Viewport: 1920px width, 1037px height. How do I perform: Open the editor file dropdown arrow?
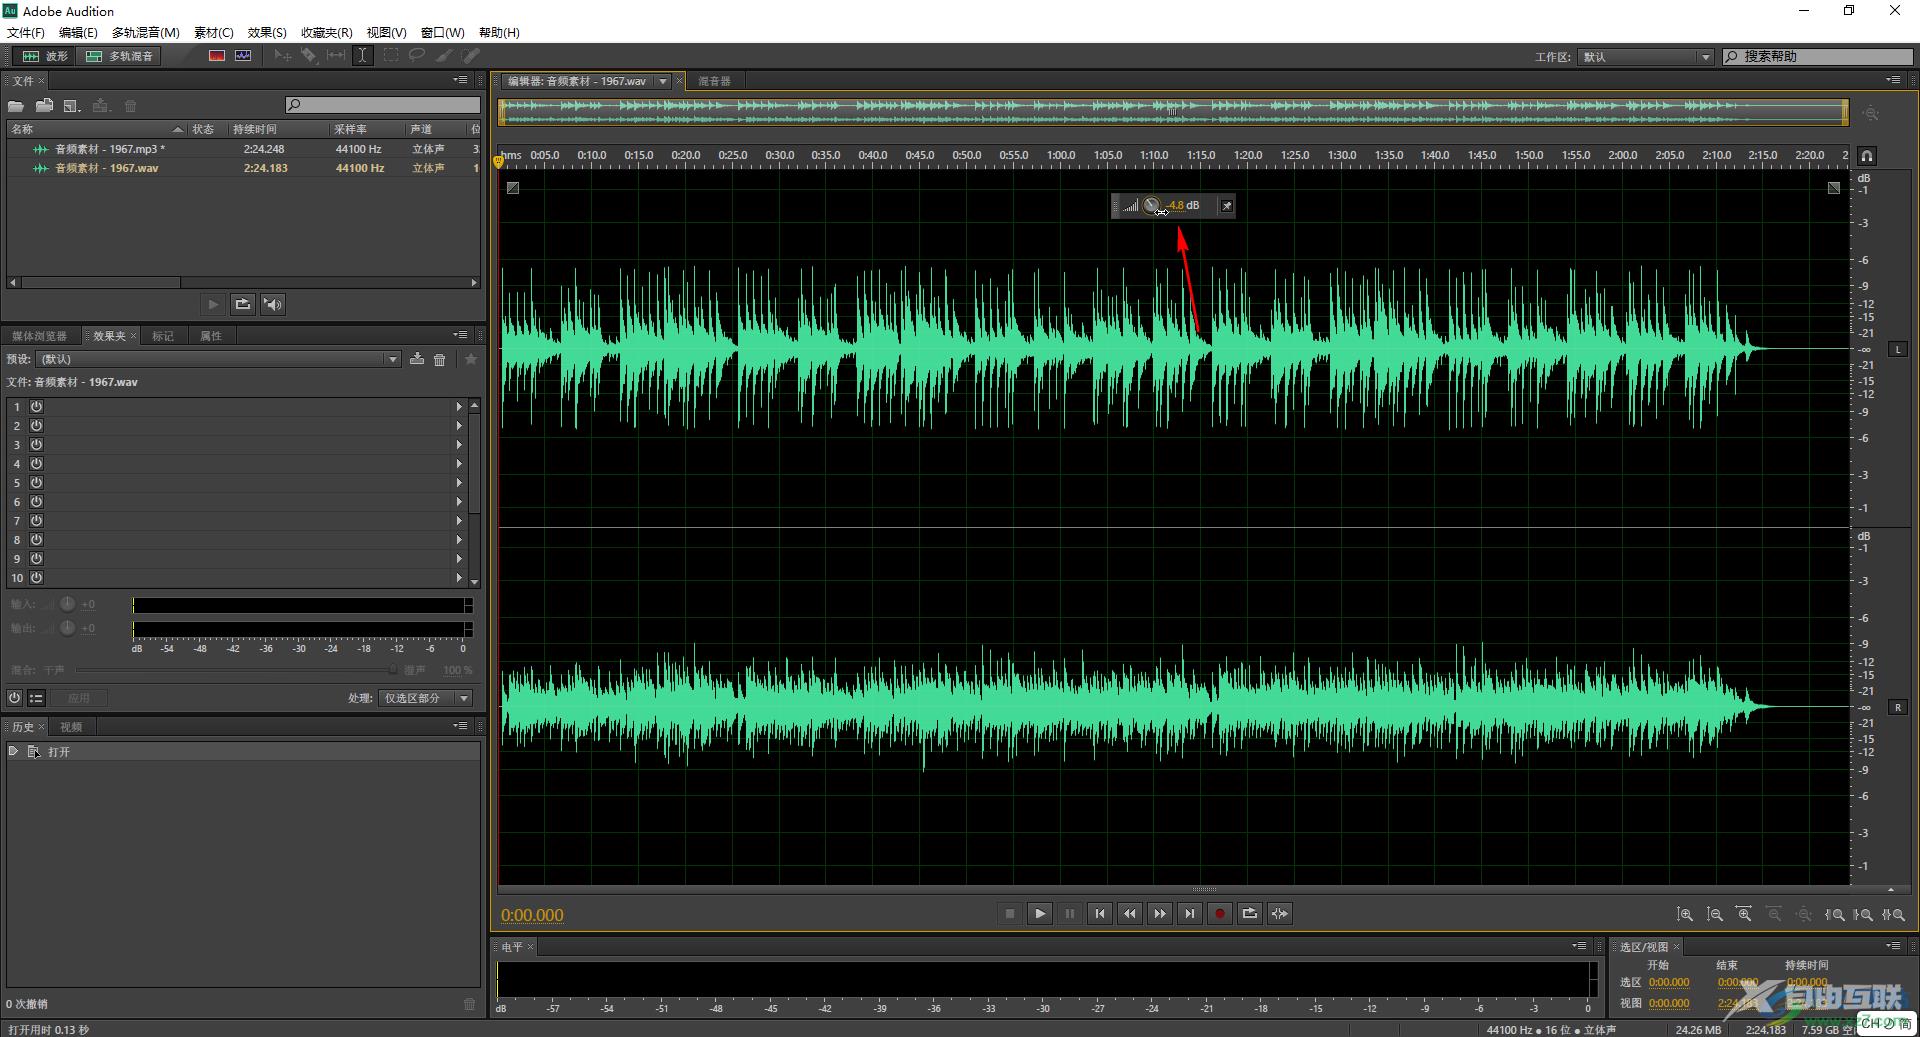point(662,81)
